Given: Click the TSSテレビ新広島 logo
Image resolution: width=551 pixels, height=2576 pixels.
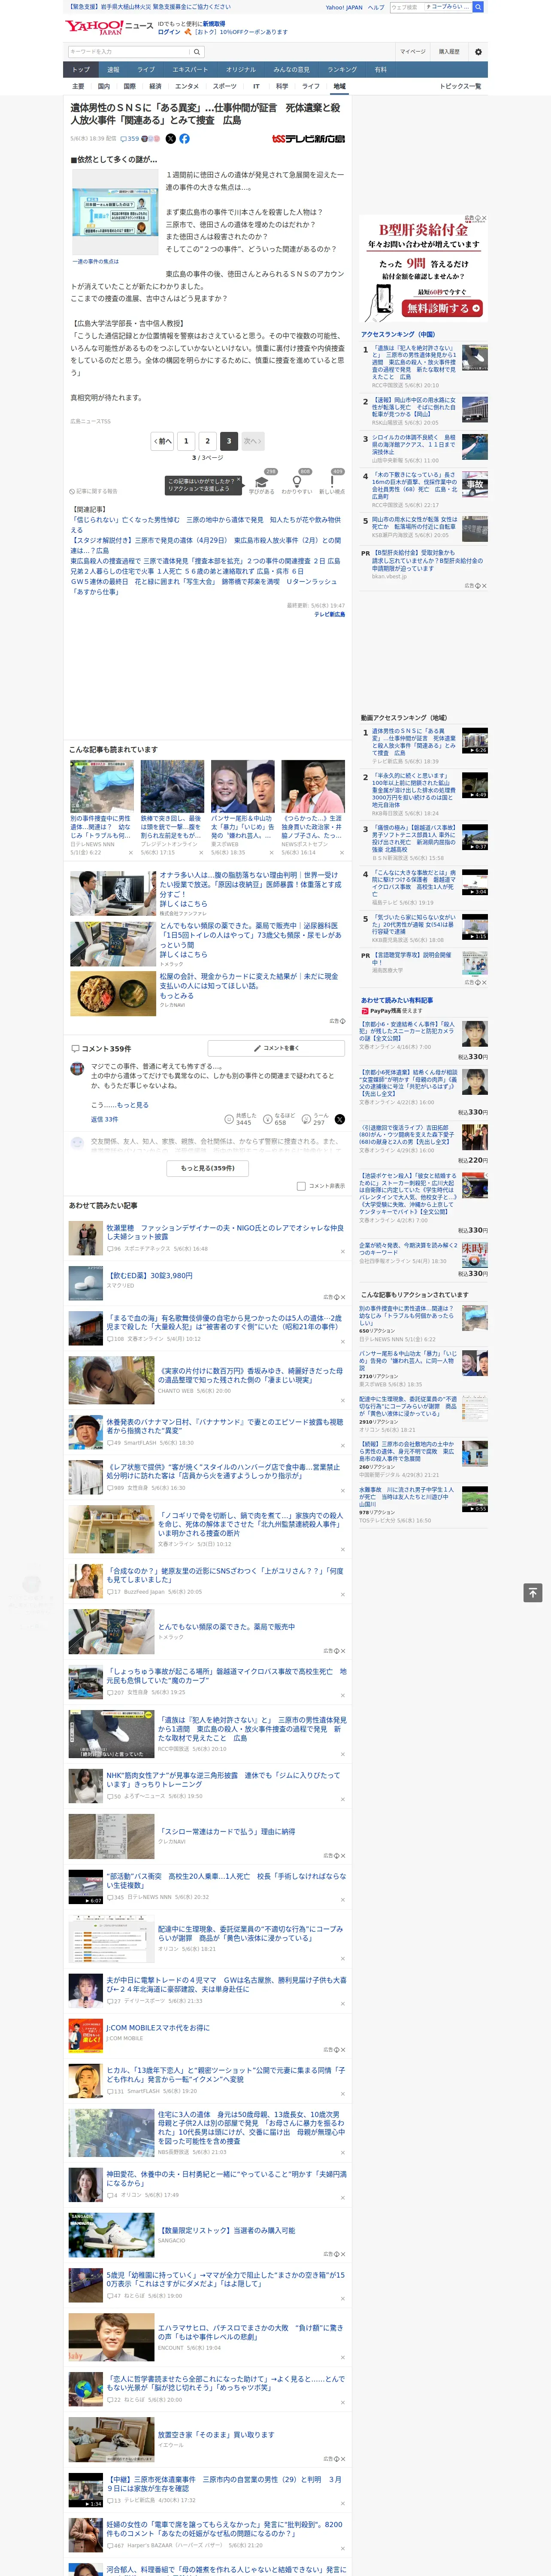Looking at the screenshot, I should pos(308,139).
